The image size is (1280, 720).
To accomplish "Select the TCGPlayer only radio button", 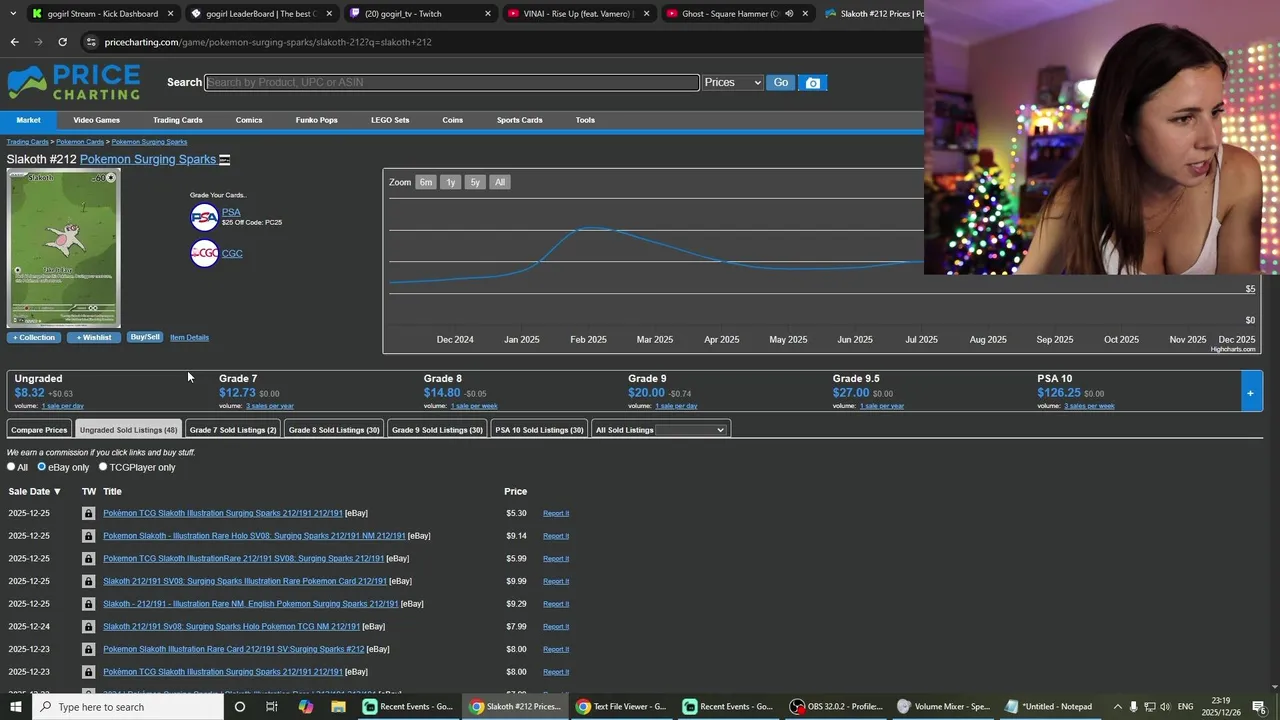I will pos(102,467).
